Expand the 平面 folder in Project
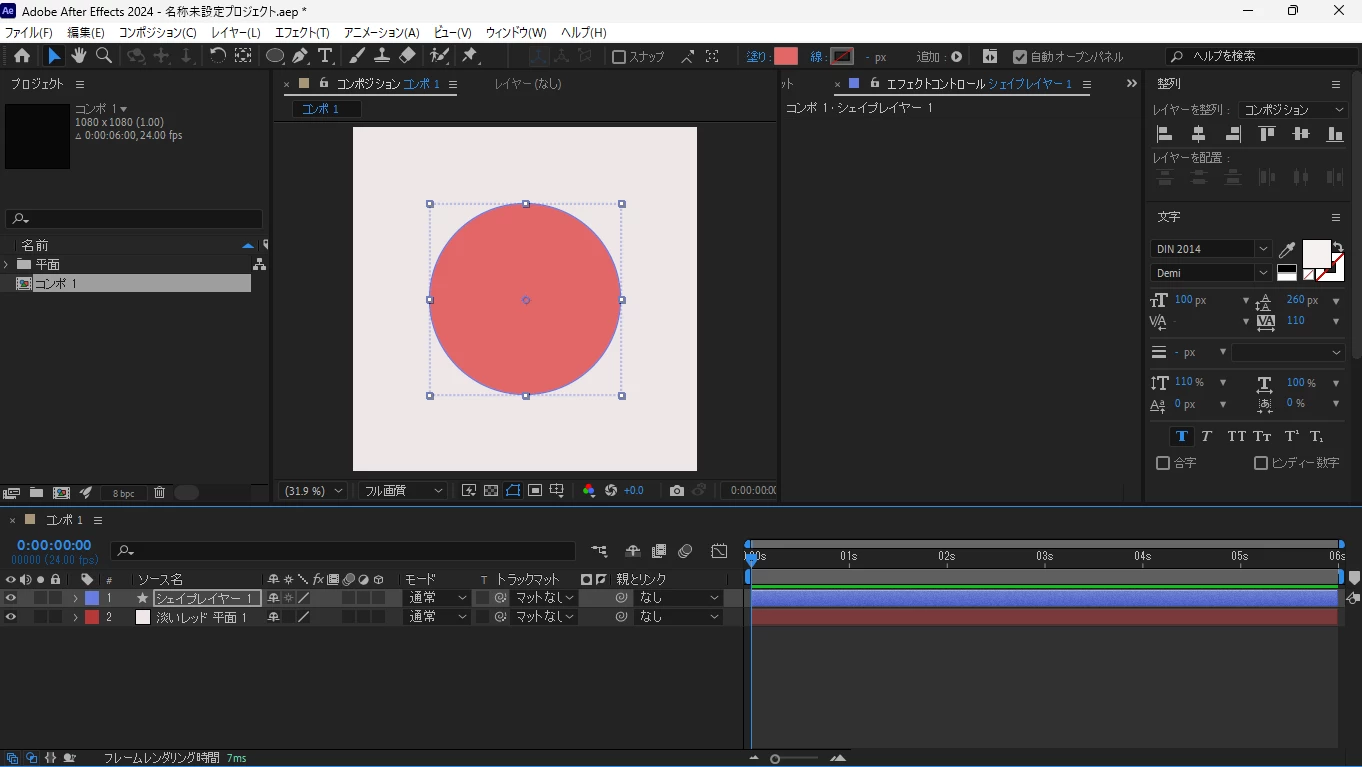The image size is (1362, 767). 7,265
